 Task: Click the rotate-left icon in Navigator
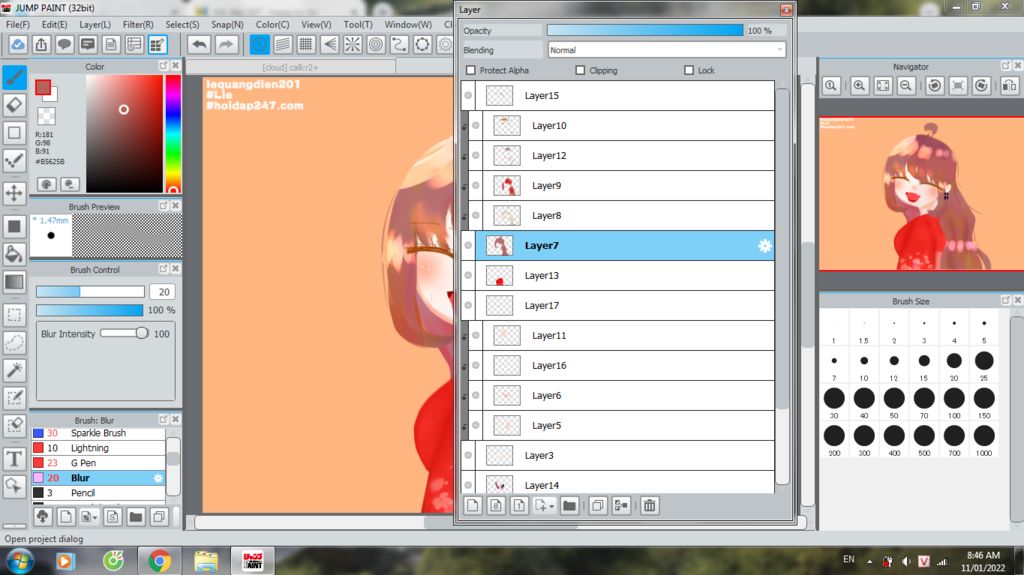935,86
